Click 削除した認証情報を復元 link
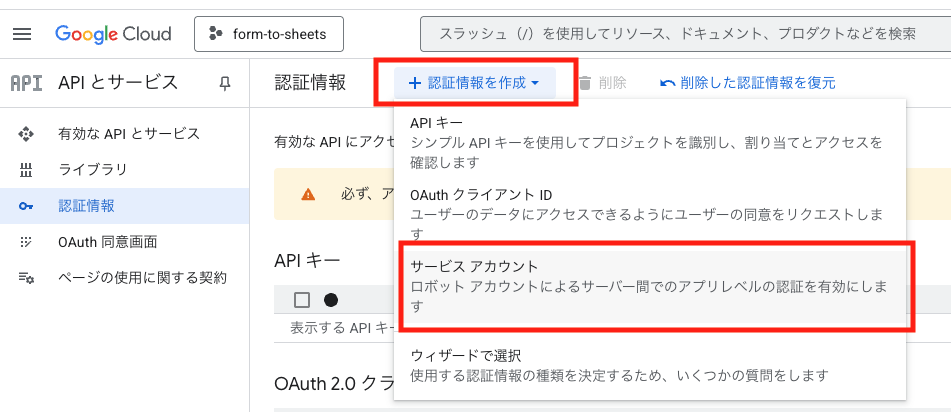Viewport: 951px width, 412px height. coord(747,83)
